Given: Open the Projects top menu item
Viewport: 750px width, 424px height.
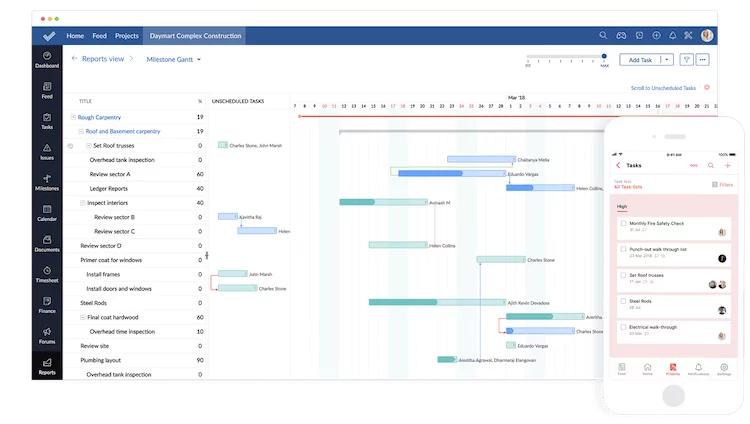Looking at the screenshot, I should pos(127,35).
